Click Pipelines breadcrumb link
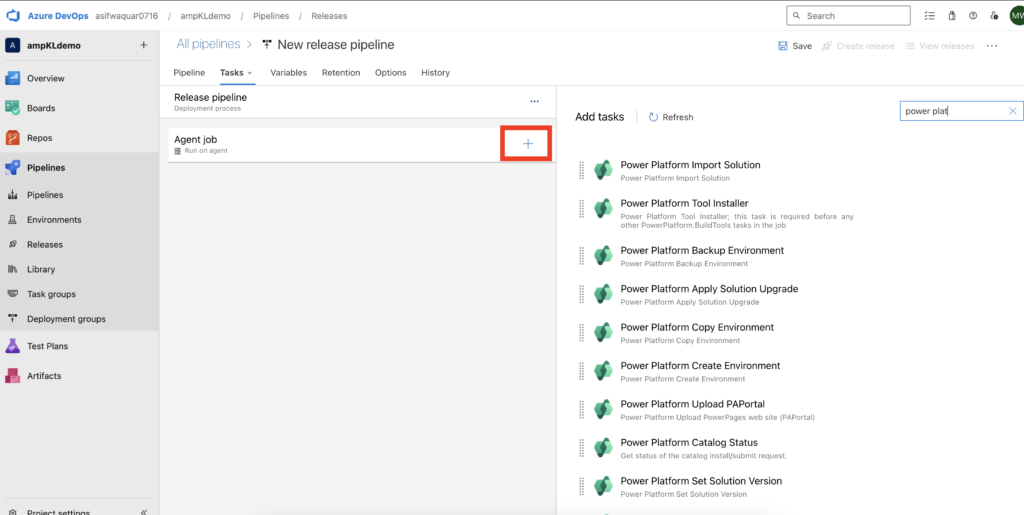The width and height of the screenshot is (1024, 515). coord(271,16)
